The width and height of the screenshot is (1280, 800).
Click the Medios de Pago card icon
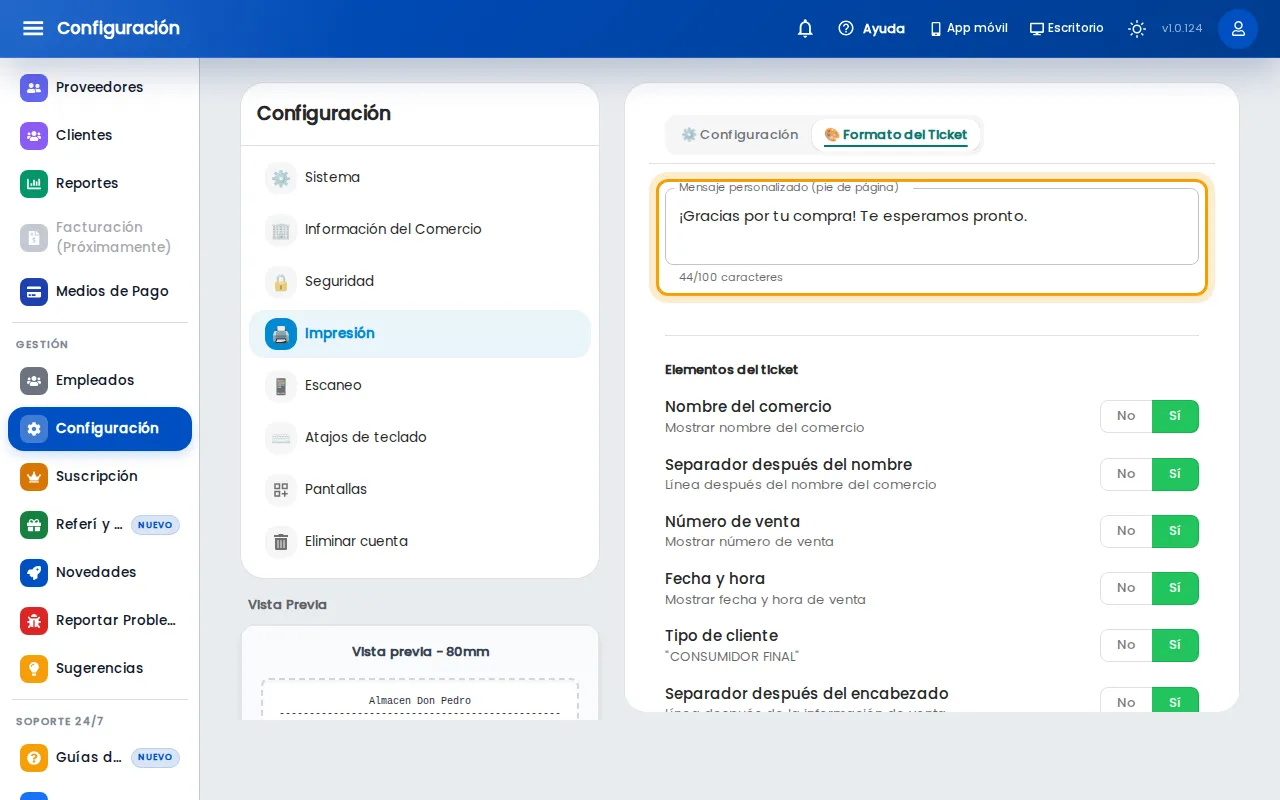[x=34, y=292]
